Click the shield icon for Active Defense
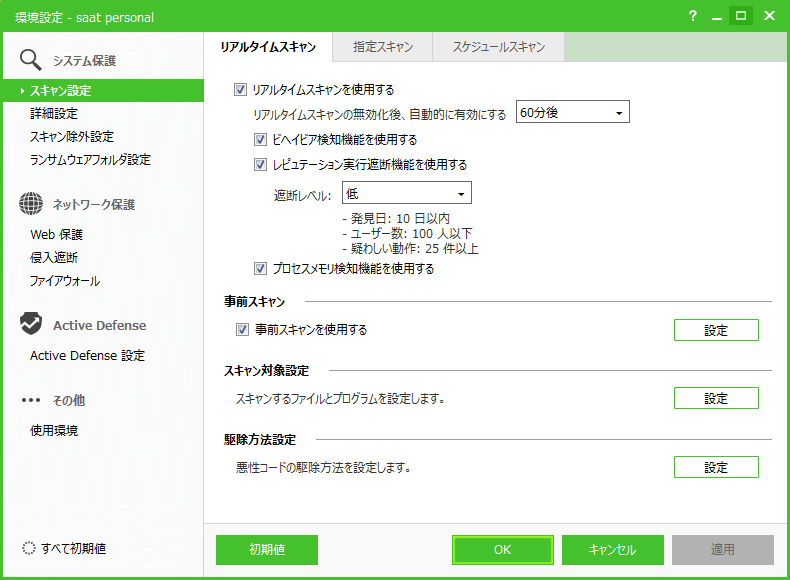Viewport: 790px width, 580px height. tap(31, 324)
